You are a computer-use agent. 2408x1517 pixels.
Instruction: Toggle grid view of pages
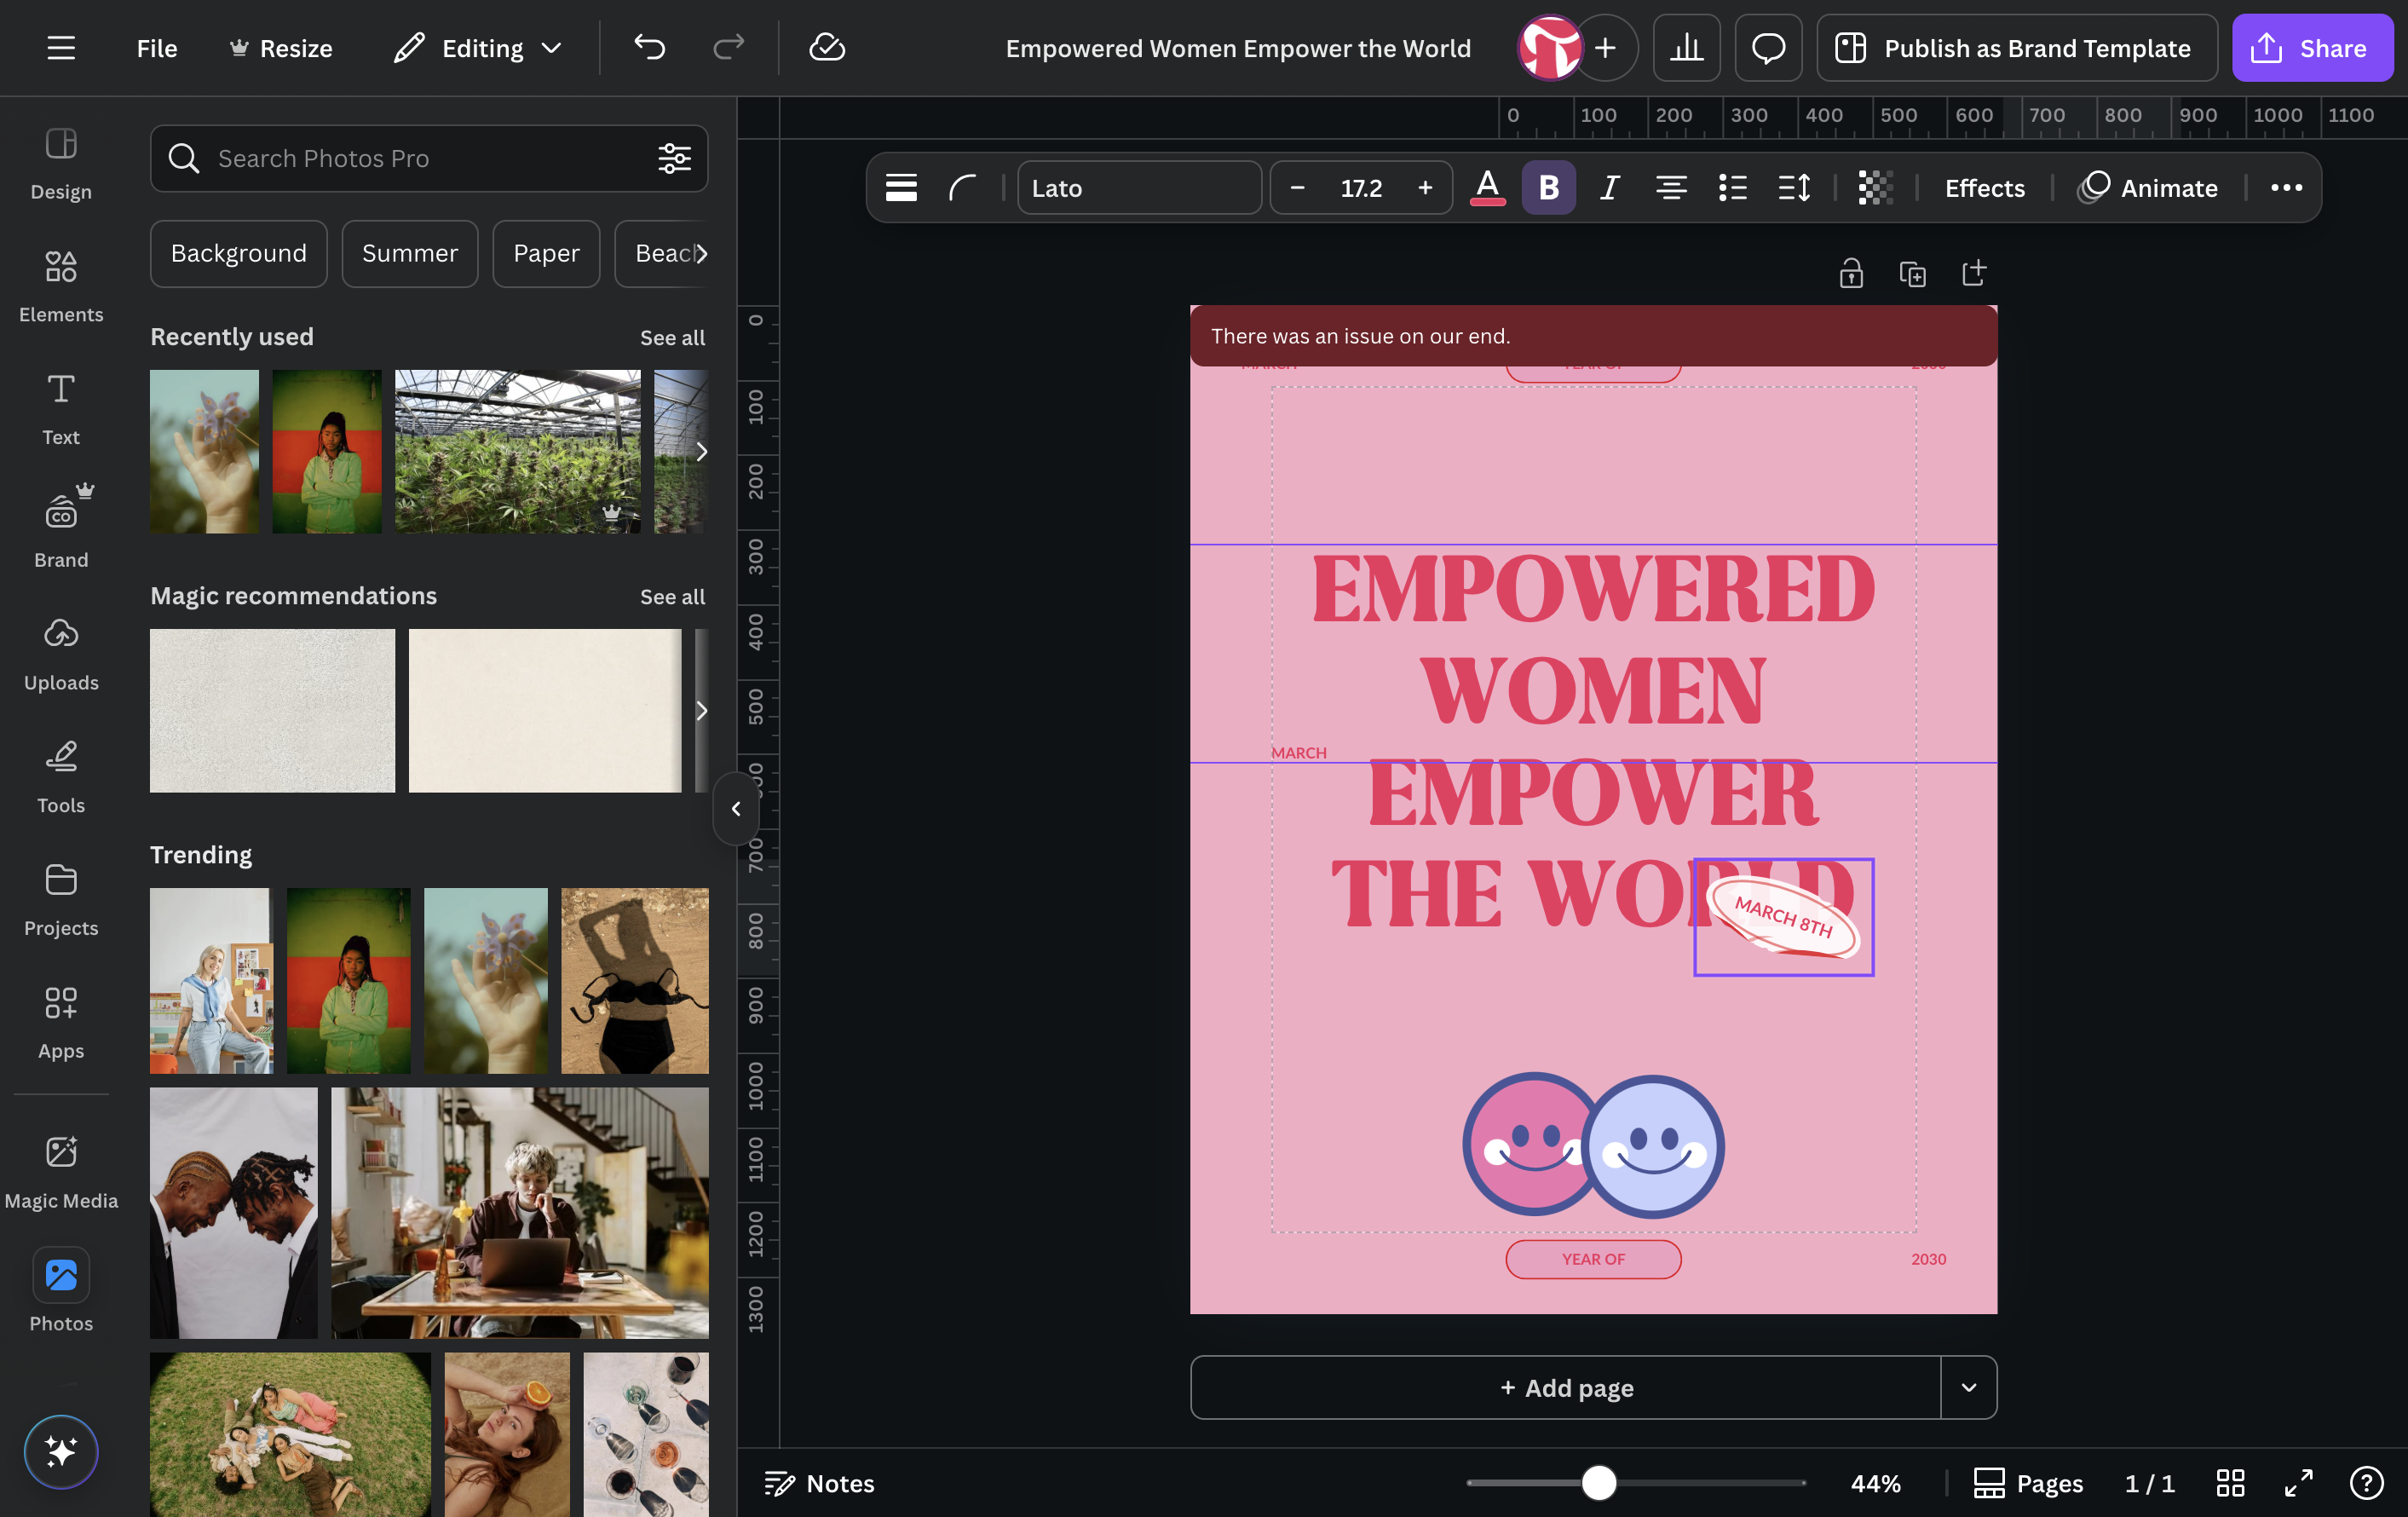[2230, 1482]
